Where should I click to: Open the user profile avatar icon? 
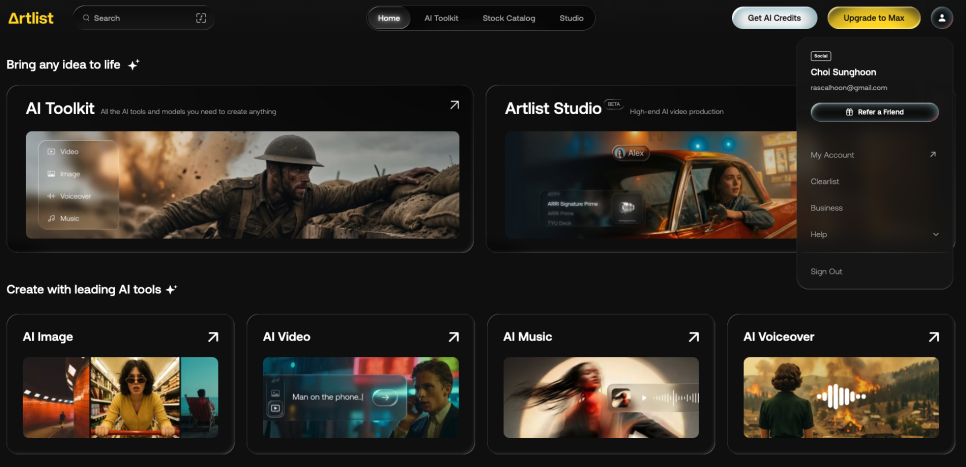(x=941, y=18)
